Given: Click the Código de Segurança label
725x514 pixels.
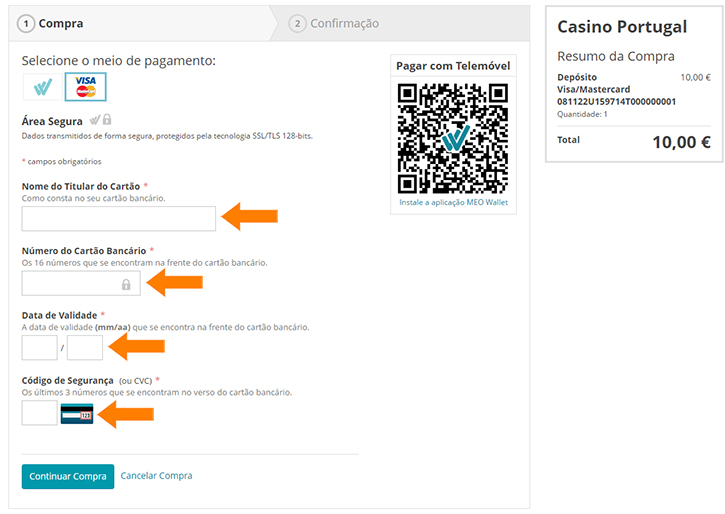Looking at the screenshot, I should point(68,380).
